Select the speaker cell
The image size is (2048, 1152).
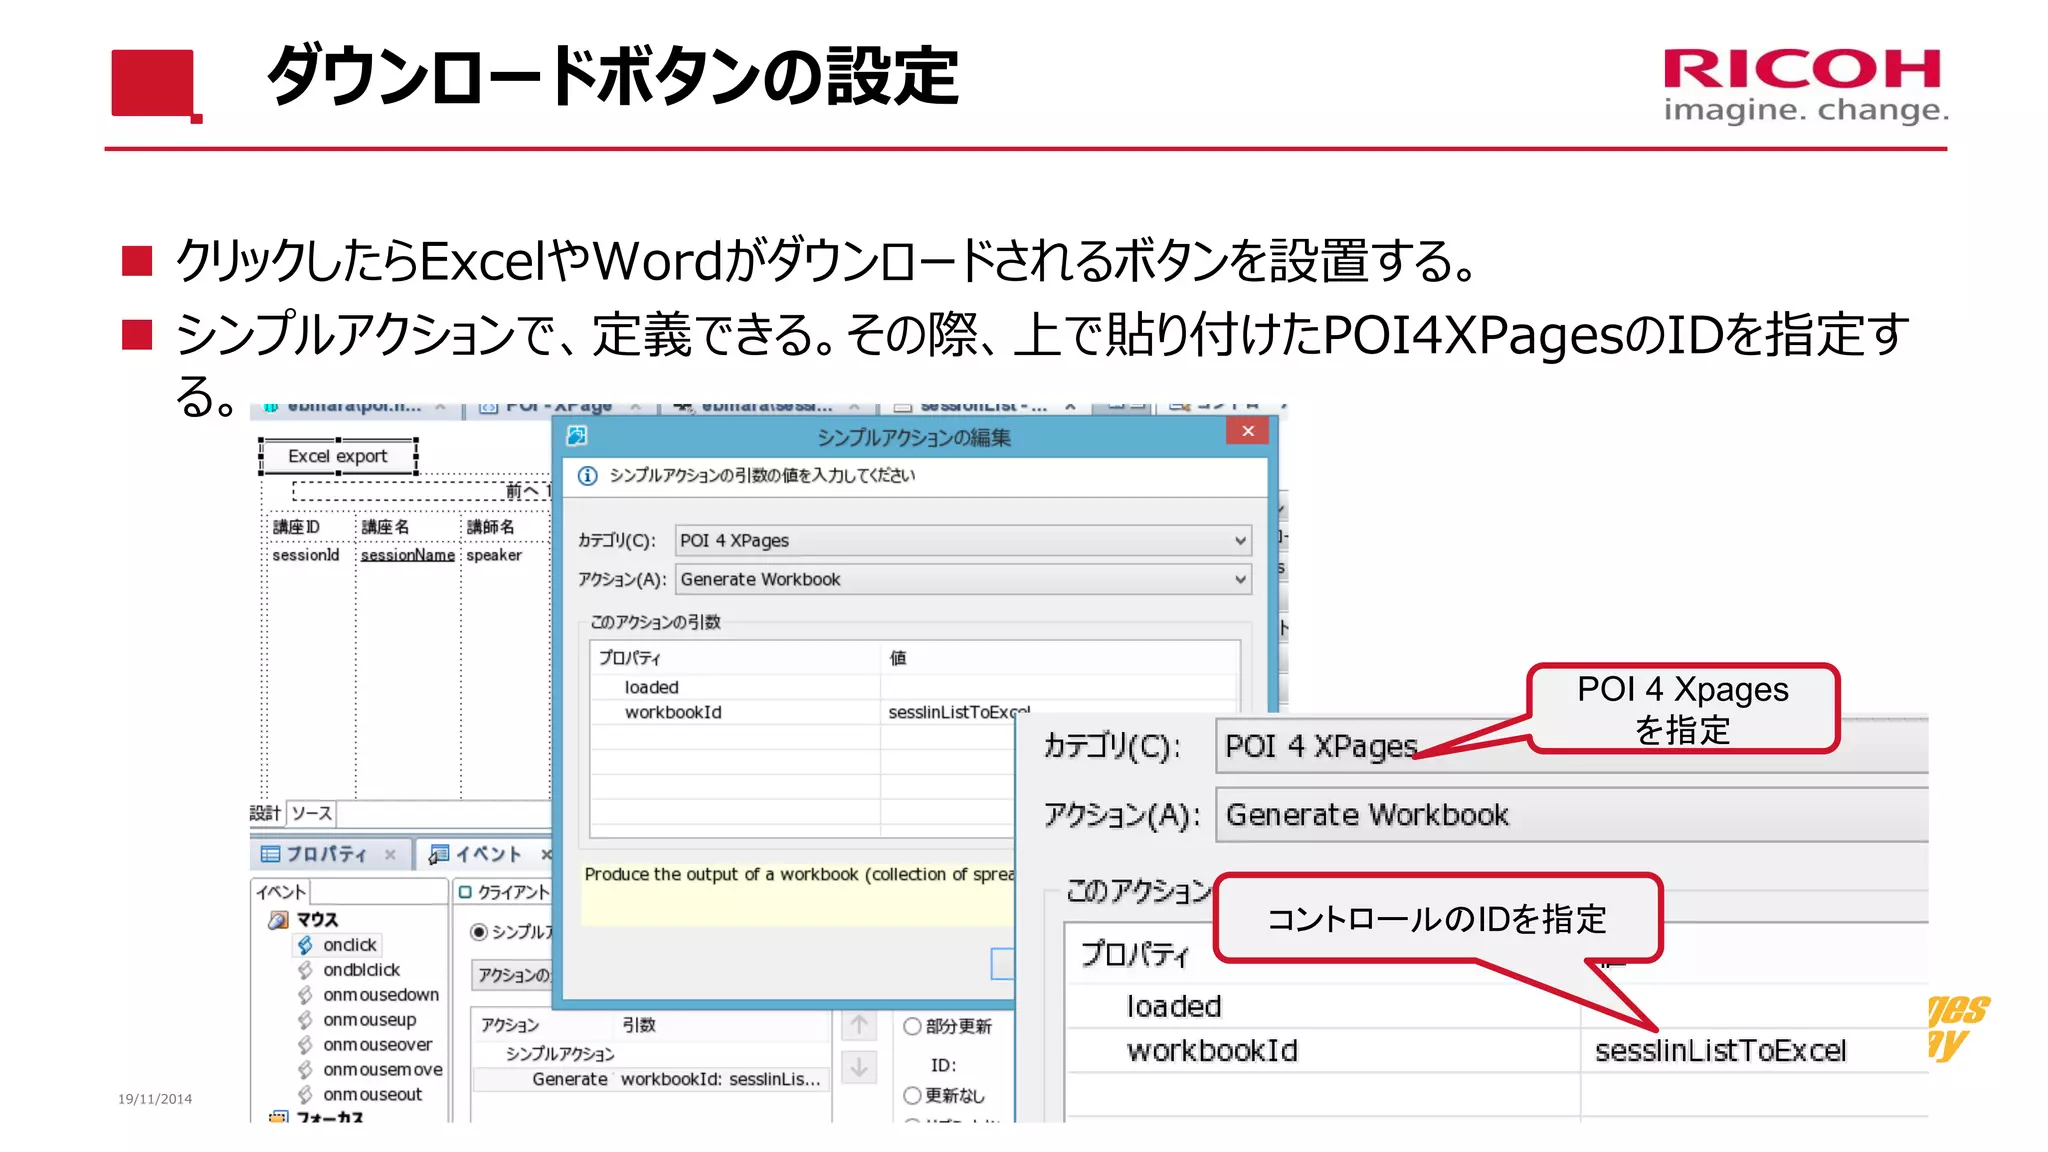coord(494,555)
